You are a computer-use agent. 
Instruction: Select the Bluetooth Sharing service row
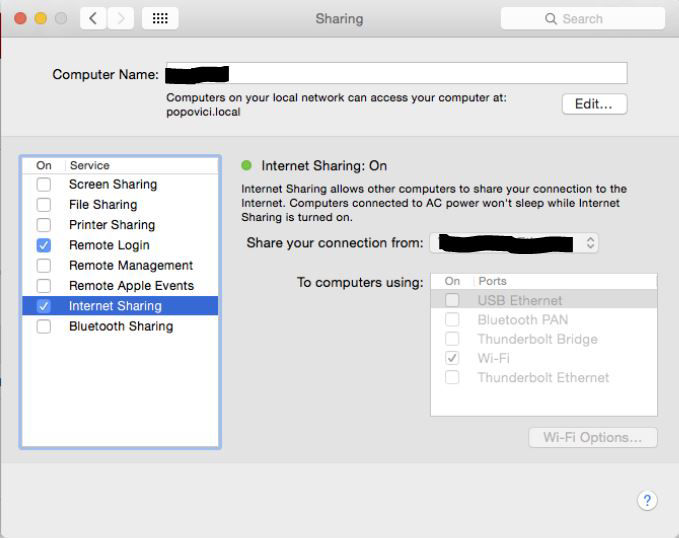pos(120,326)
